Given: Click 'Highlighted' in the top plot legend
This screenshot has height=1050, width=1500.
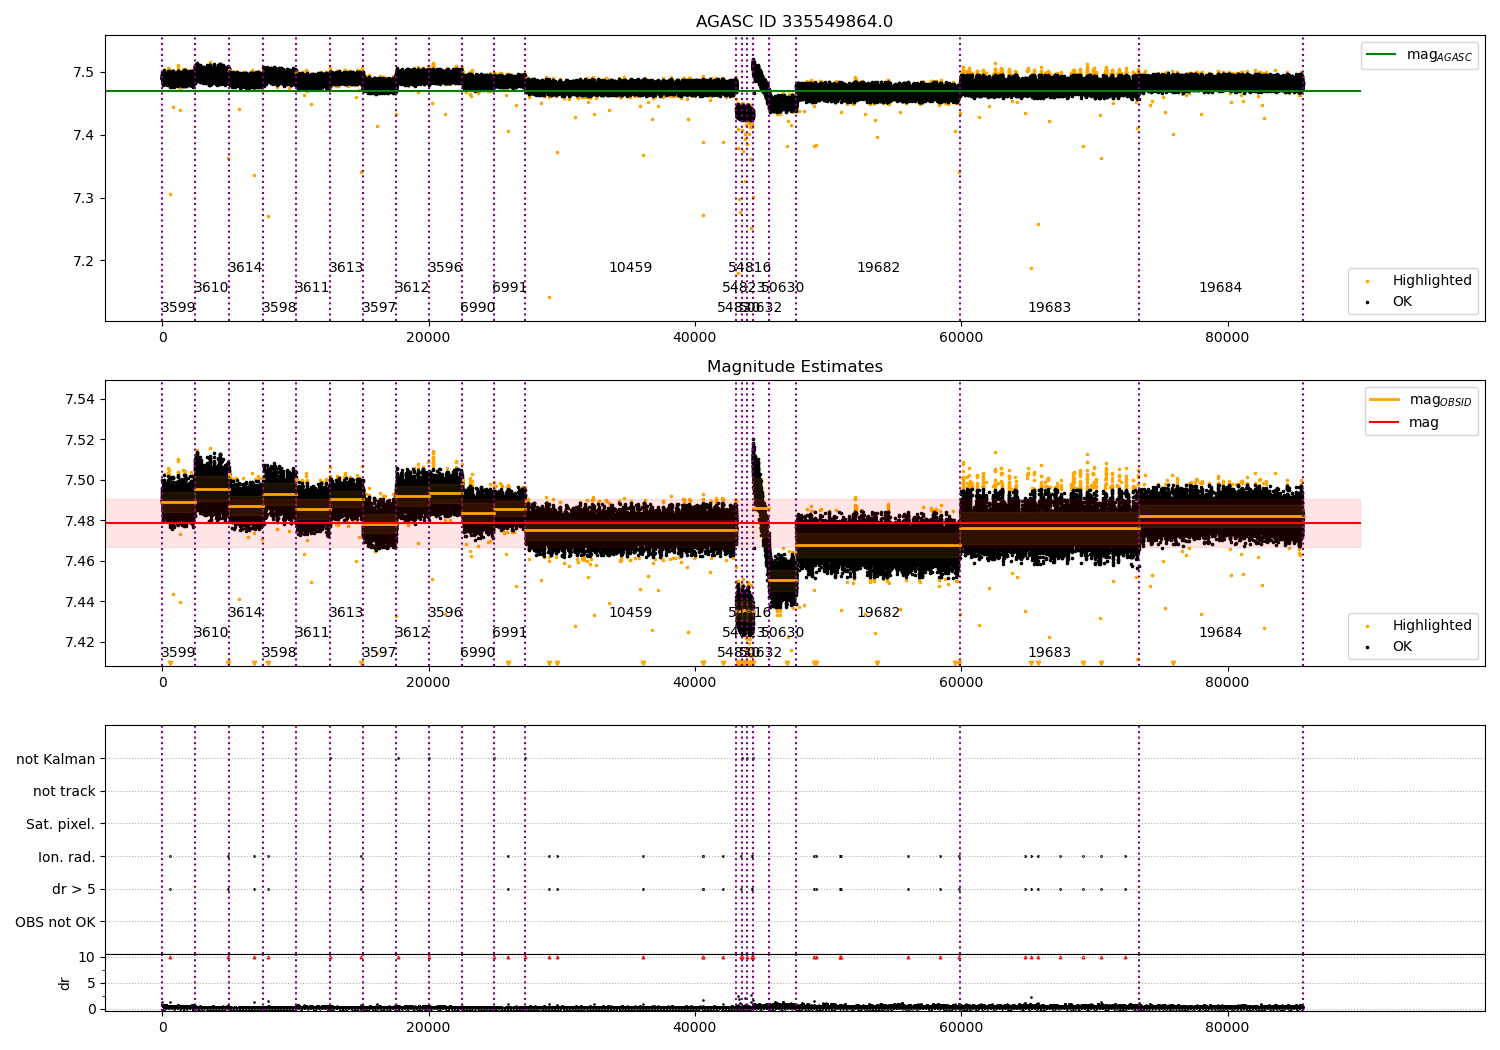Looking at the screenshot, I should click(1432, 281).
